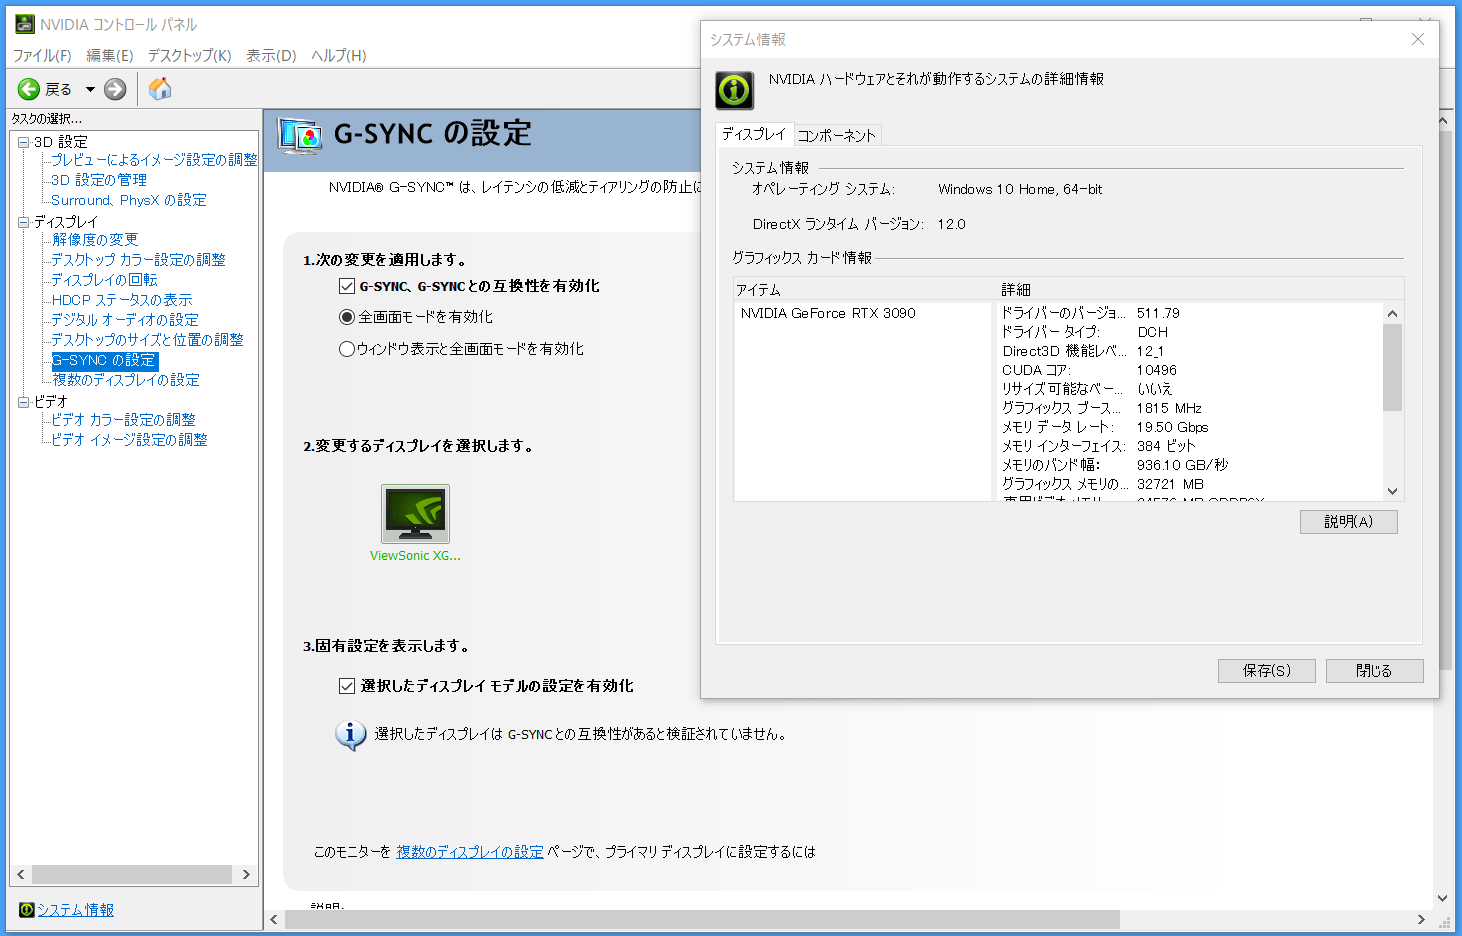Open Surround, PhysX の設定 item
This screenshot has height=936, width=1462.
pyautogui.click(x=129, y=200)
